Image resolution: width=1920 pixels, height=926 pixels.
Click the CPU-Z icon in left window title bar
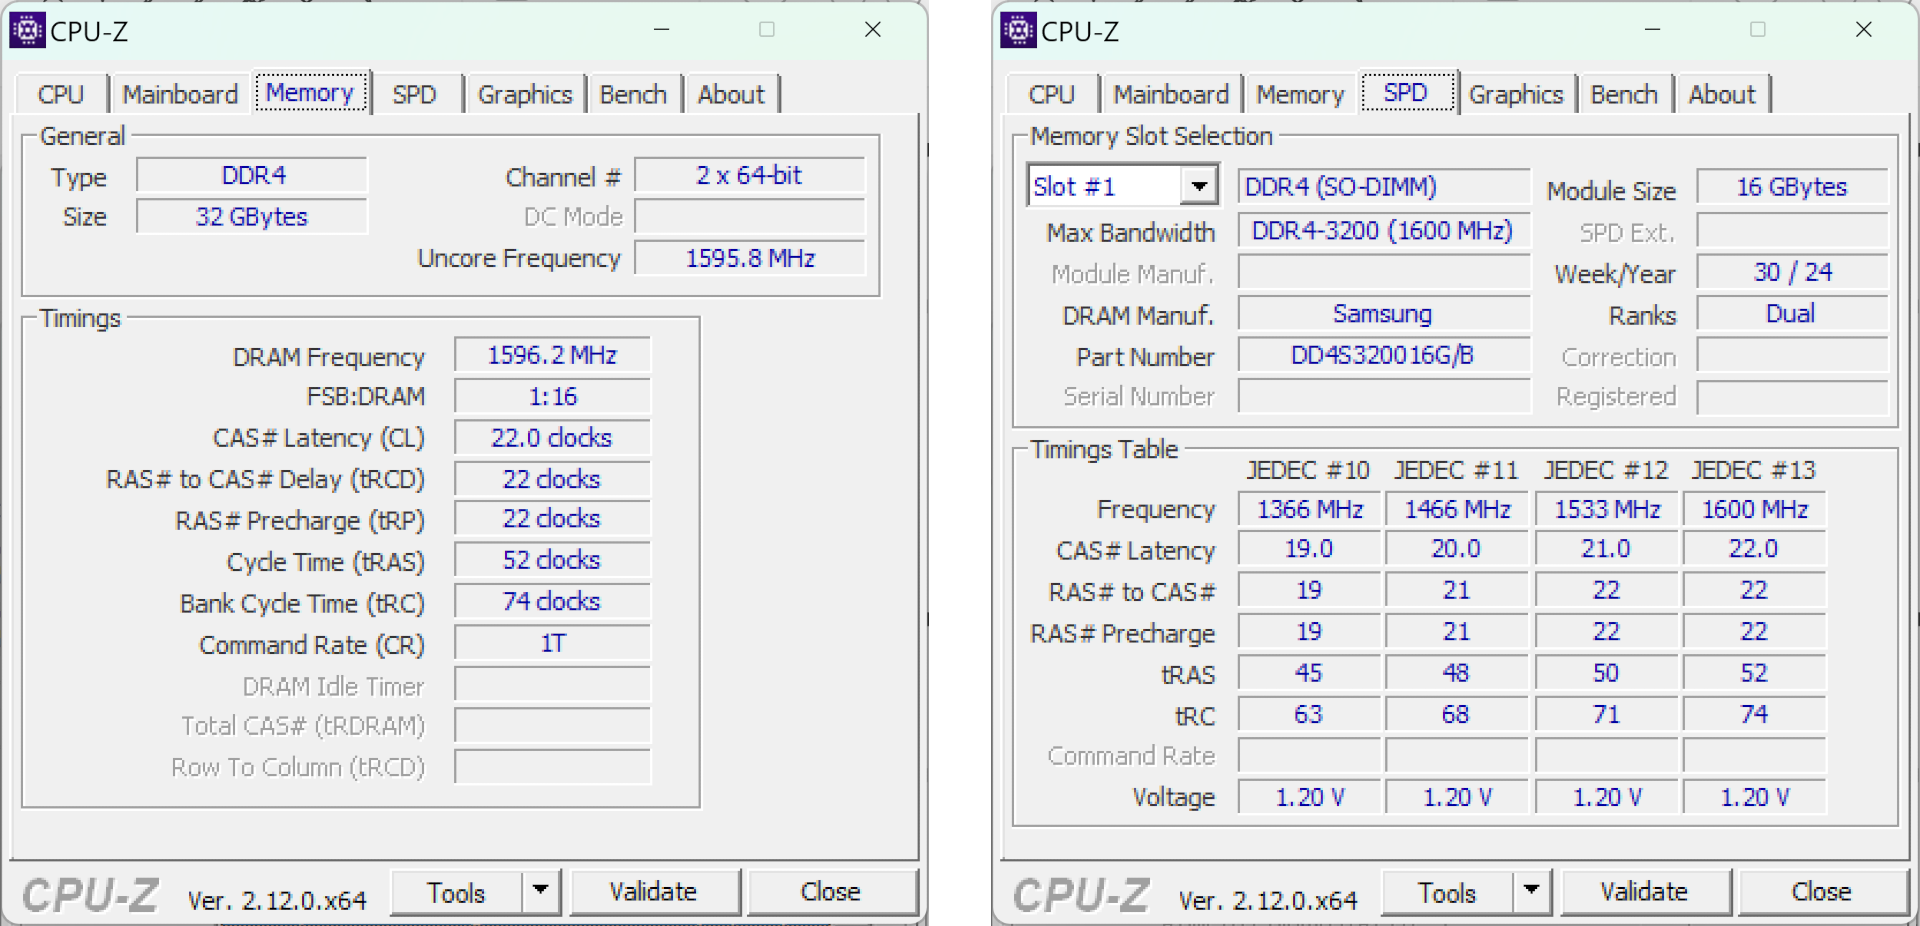click(27, 31)
